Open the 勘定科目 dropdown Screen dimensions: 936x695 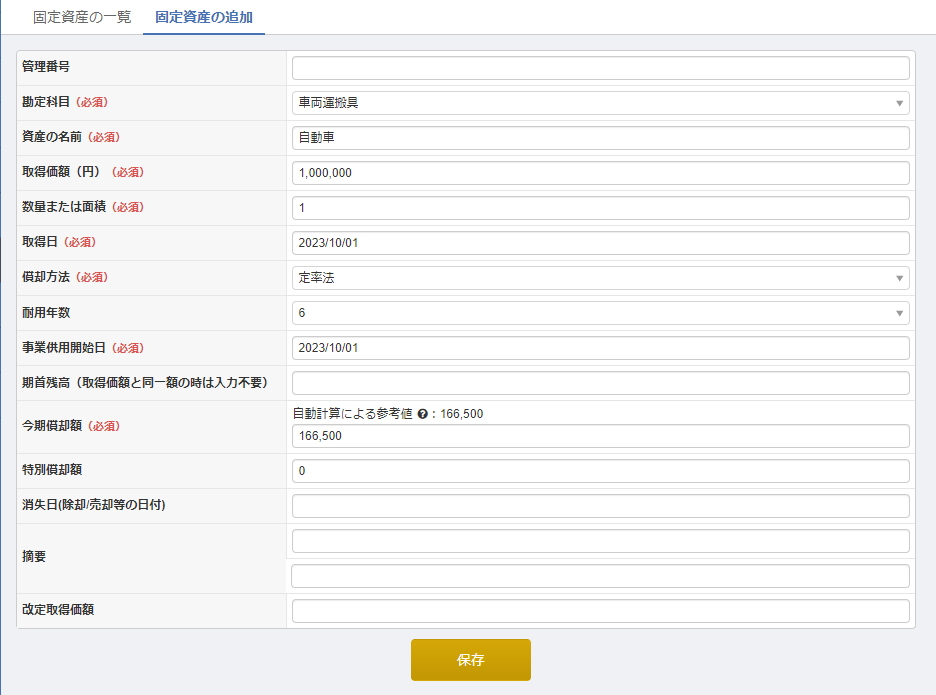(x=600, y=103)
